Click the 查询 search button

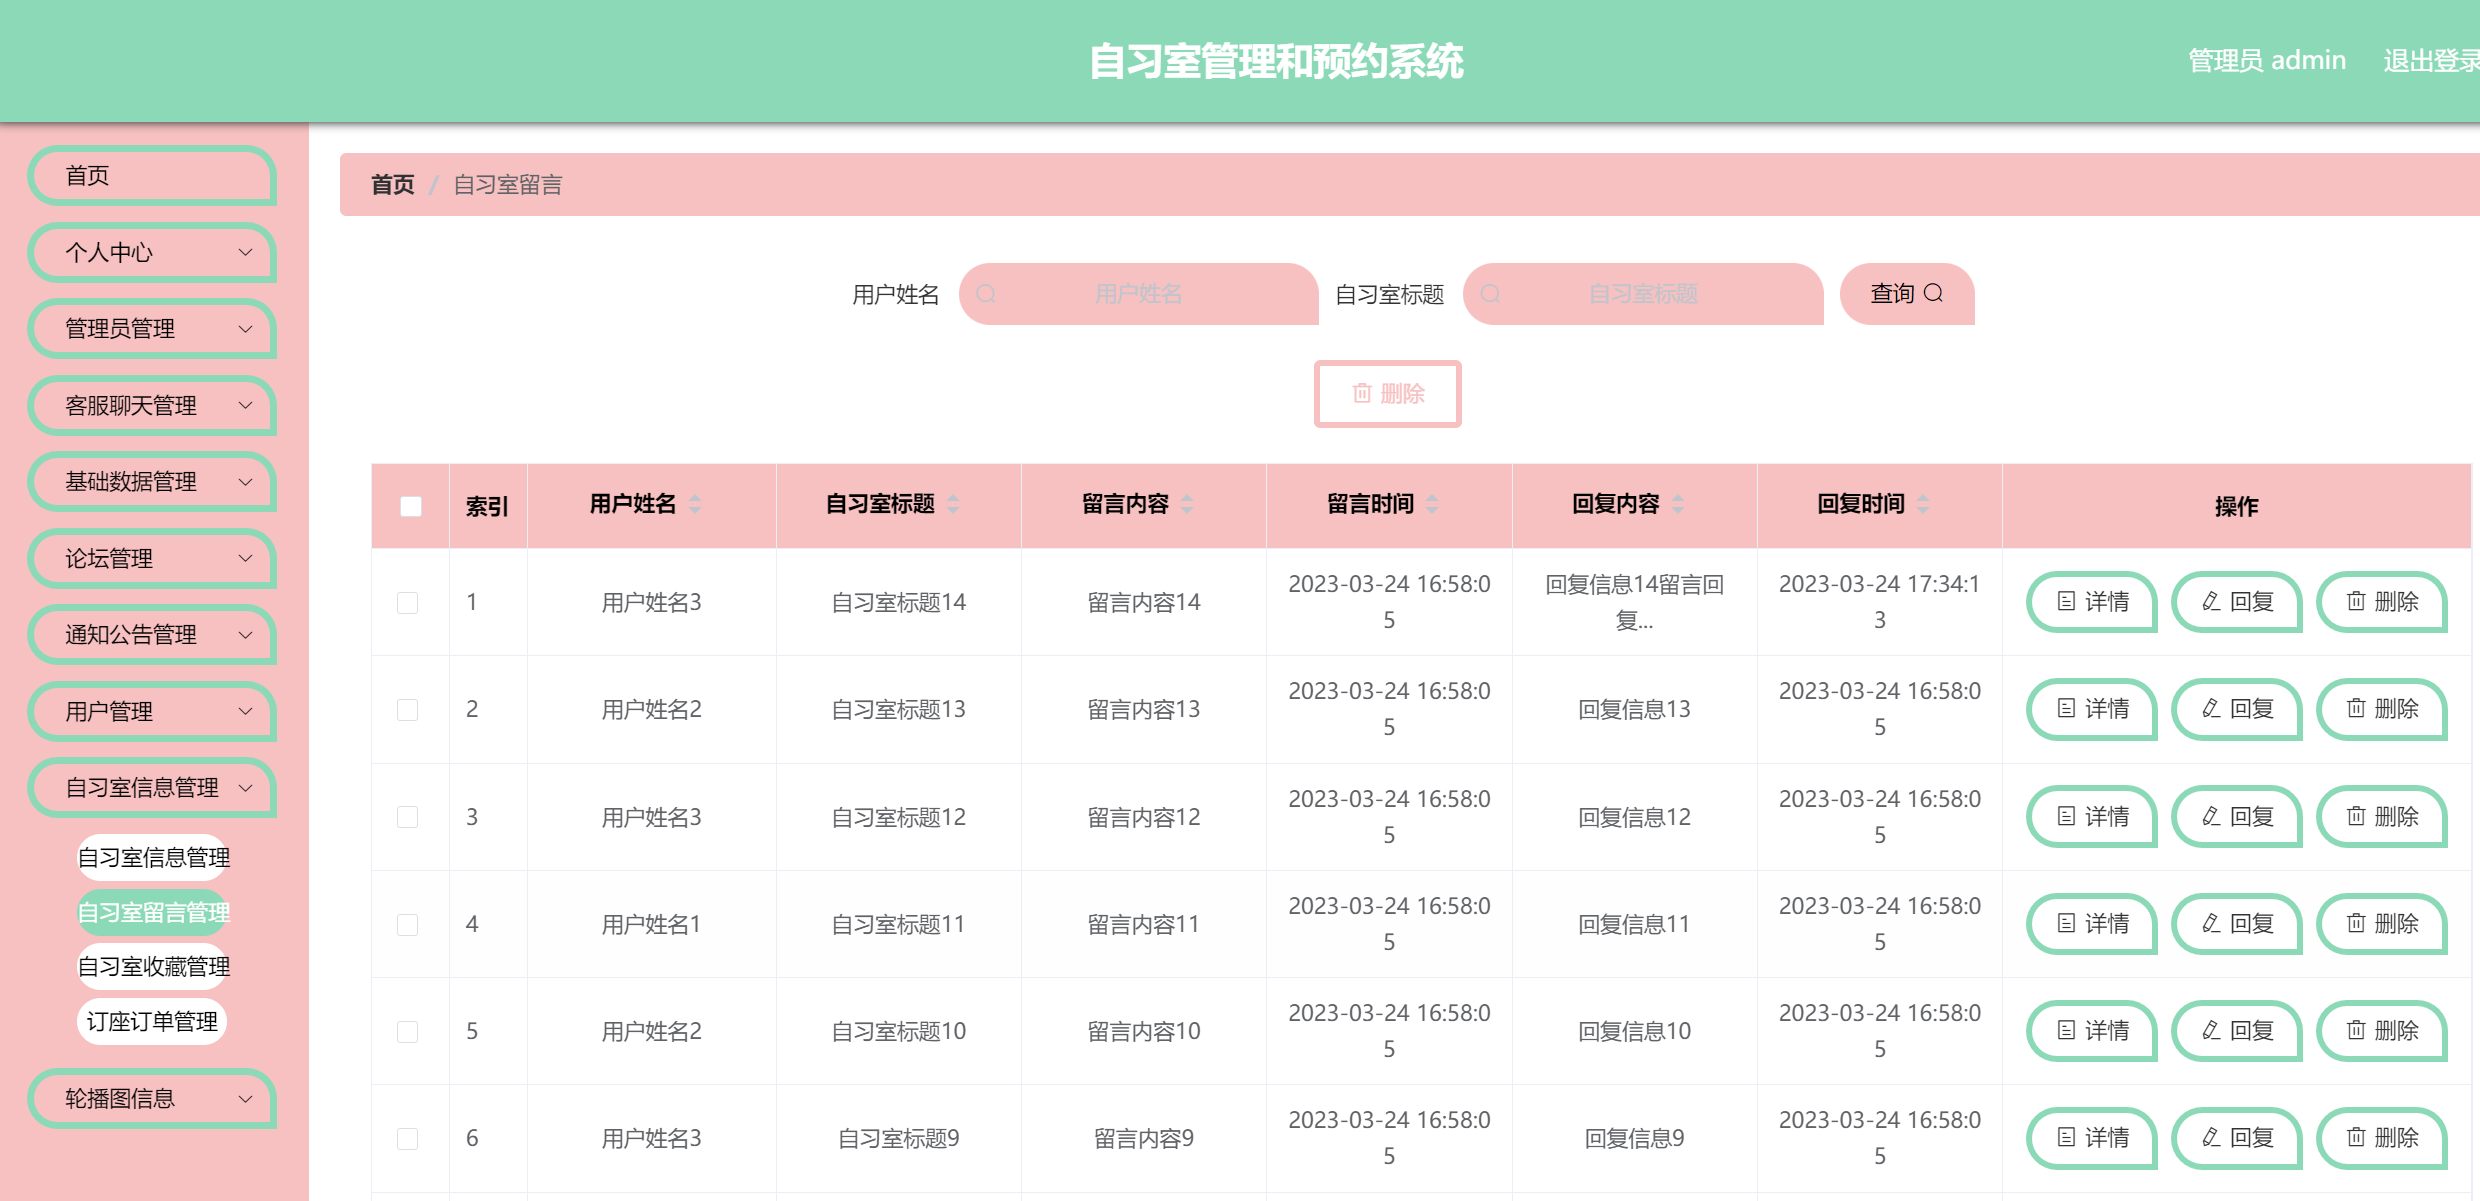pos(1905,293)
